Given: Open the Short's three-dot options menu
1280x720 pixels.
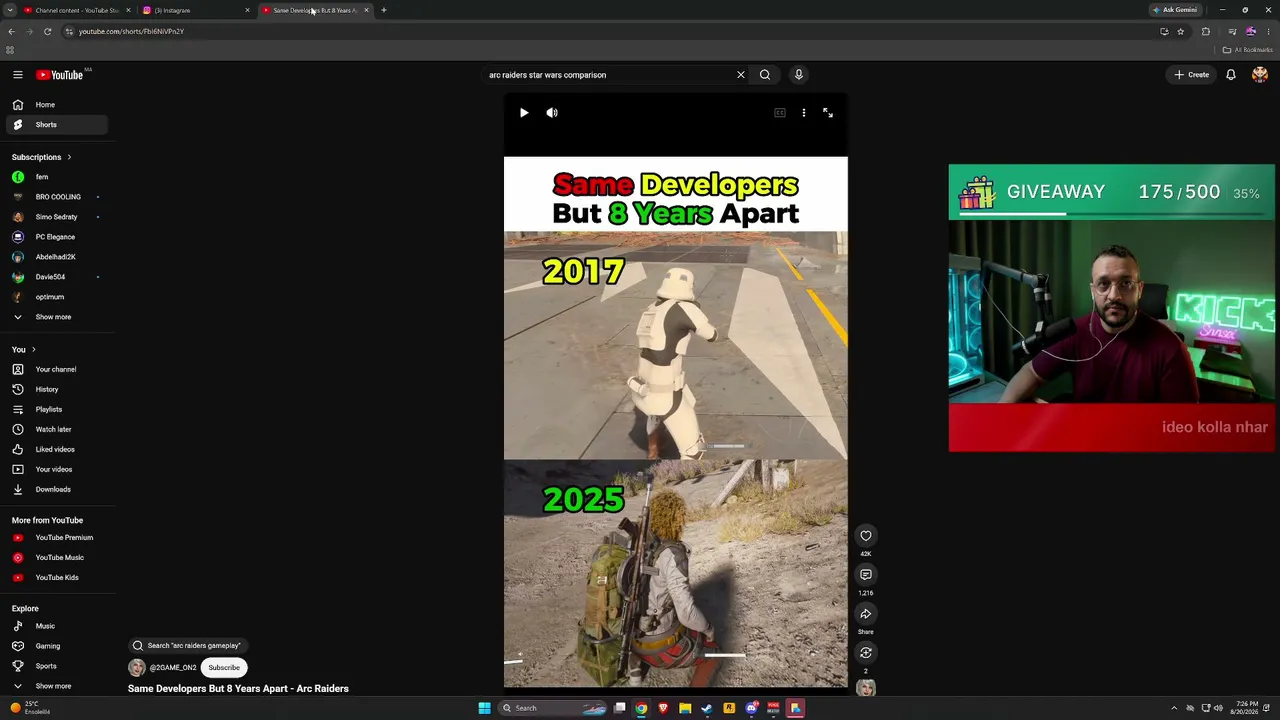Looking at the screenshot, I should point(803,113).
